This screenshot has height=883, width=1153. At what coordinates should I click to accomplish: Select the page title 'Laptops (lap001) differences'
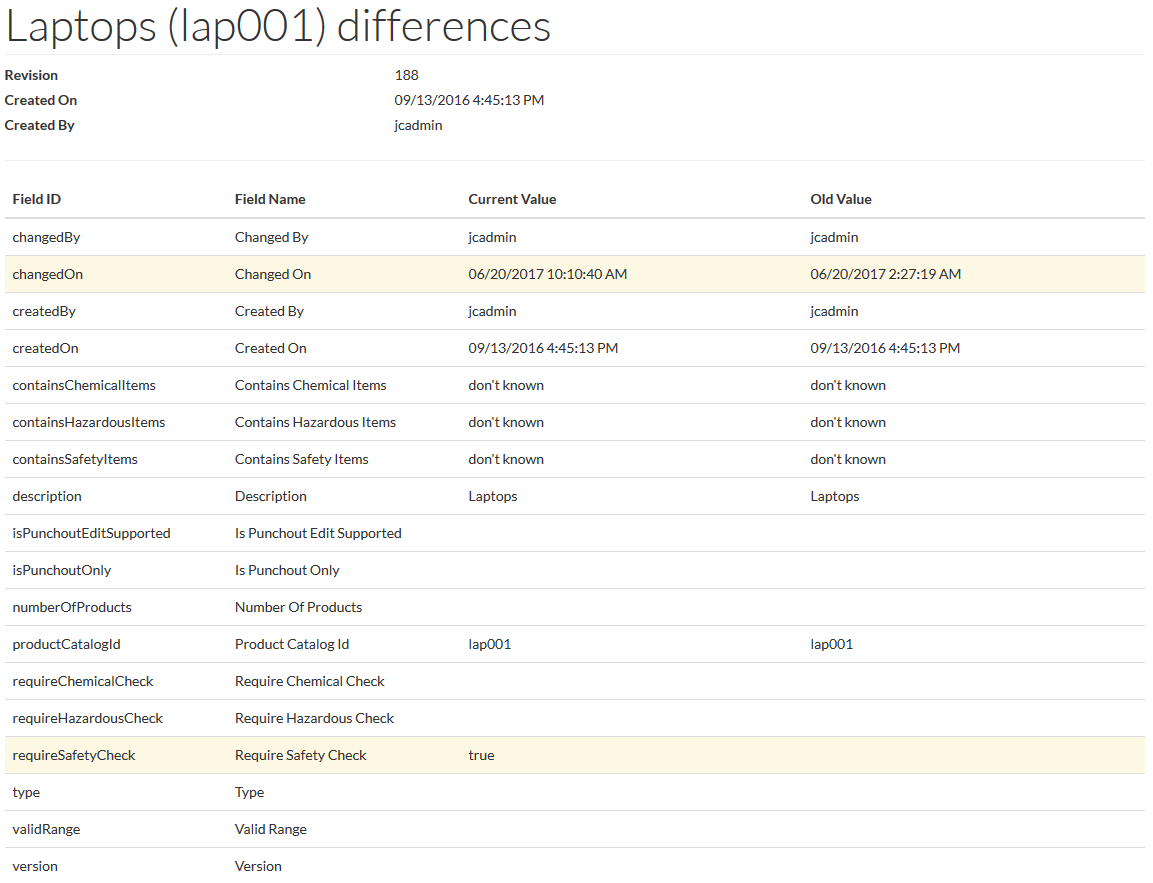click(278, 27)
